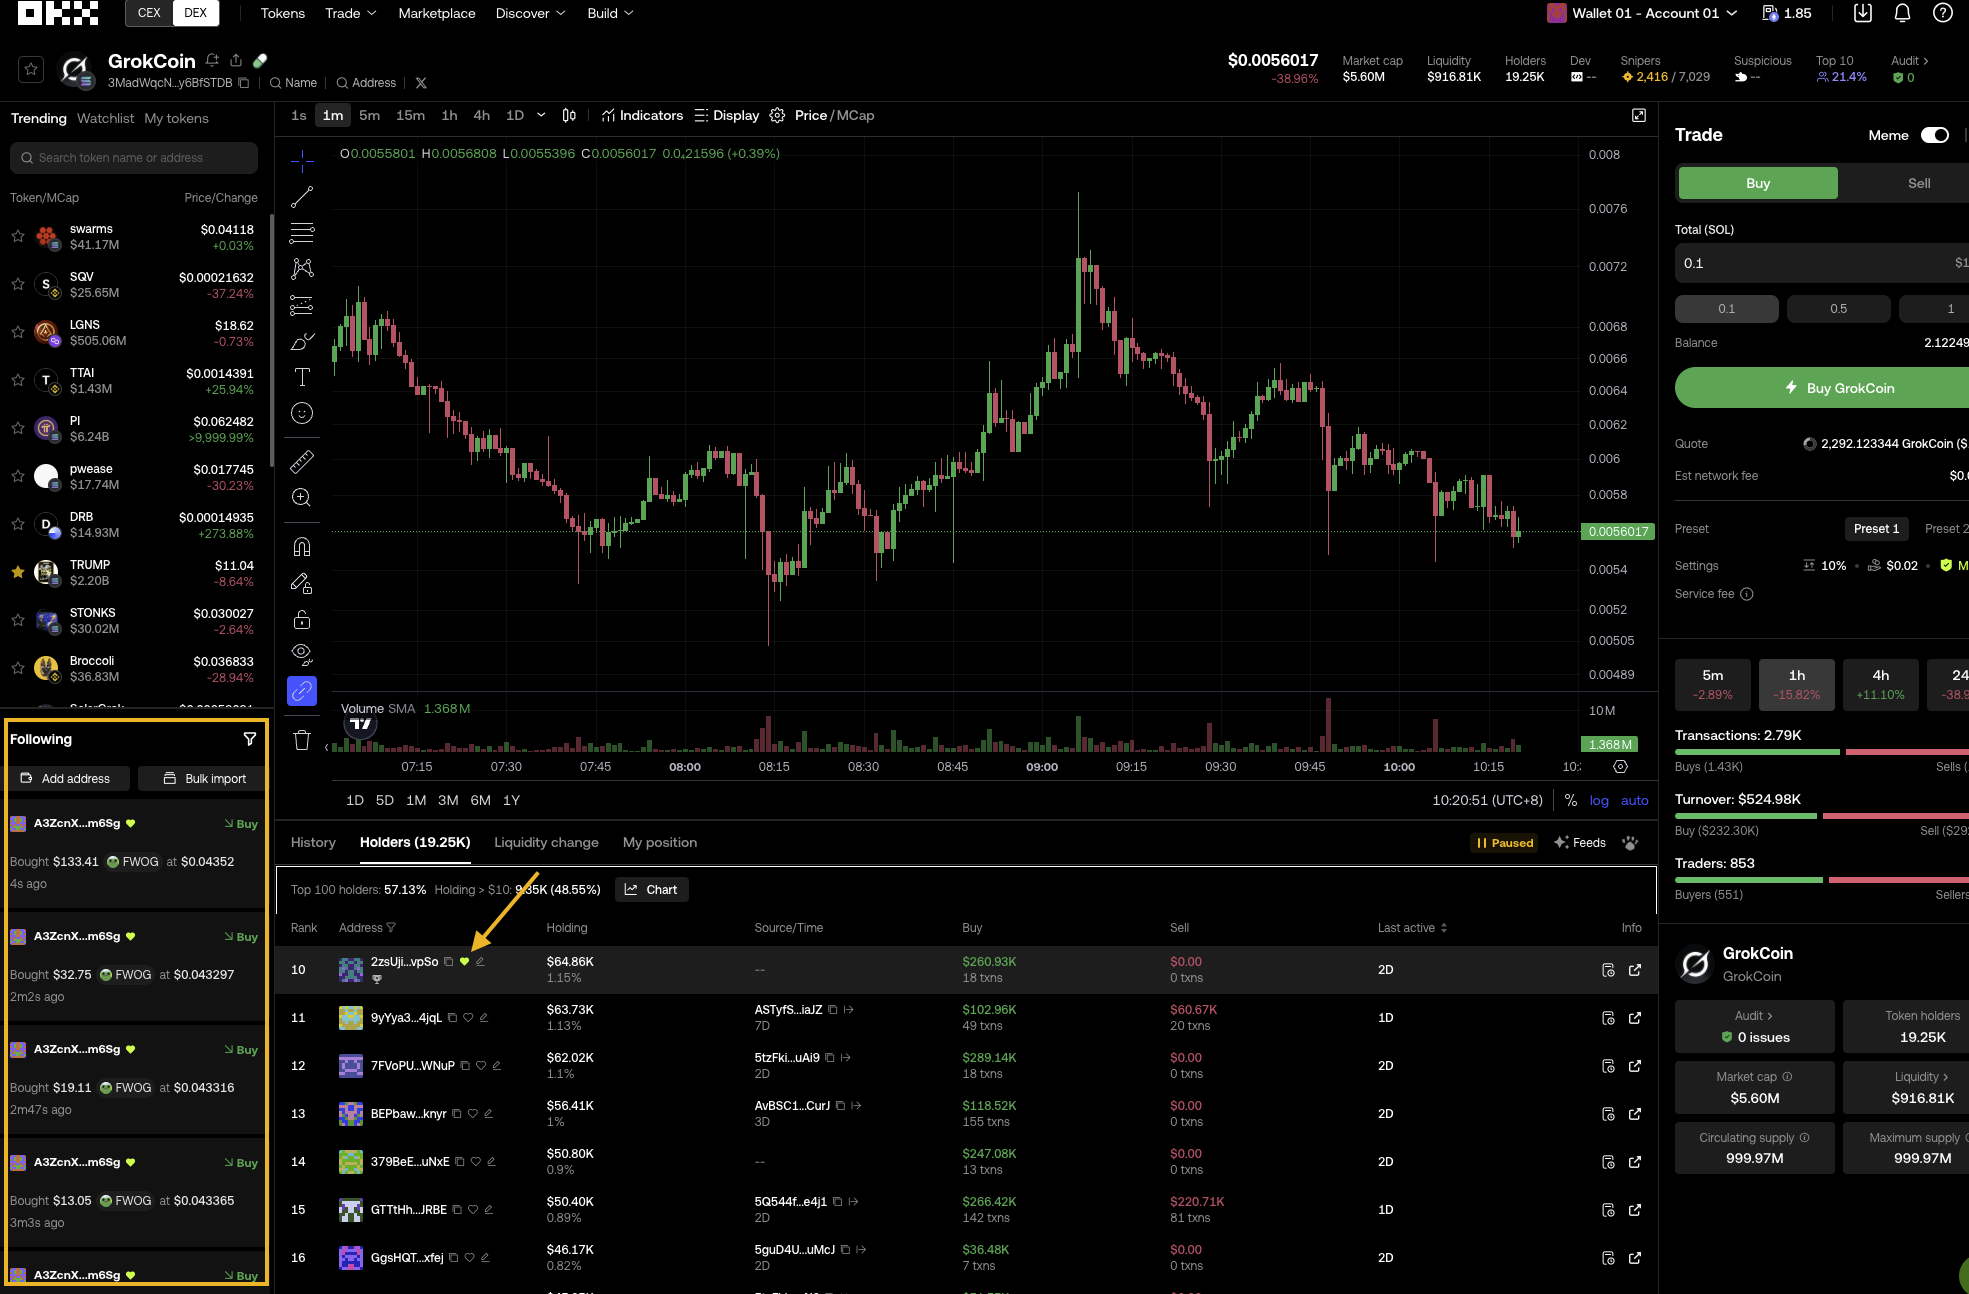Screen dimensions: 1969x1294
Task: Favorite GrokCoin with the star toggle
Action: pos(31,69)
